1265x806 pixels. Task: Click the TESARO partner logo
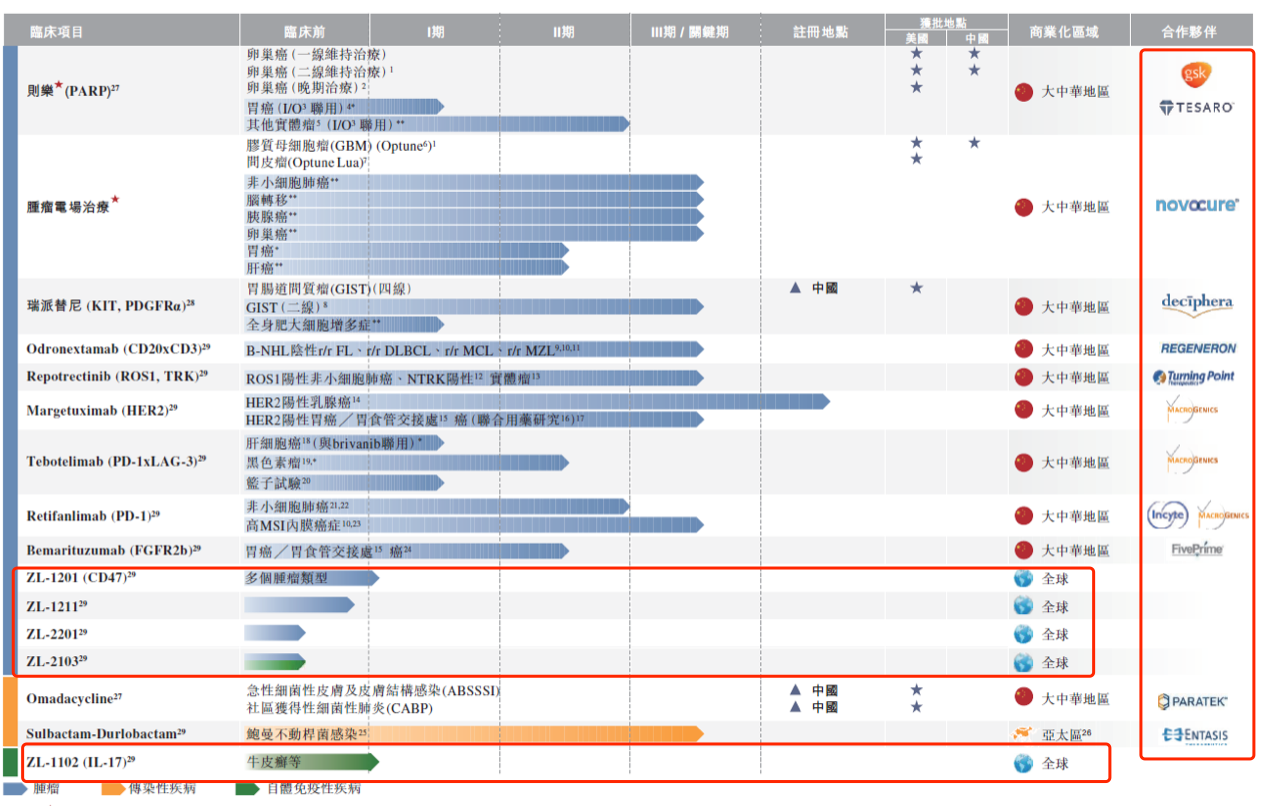tap(1196, 107)
